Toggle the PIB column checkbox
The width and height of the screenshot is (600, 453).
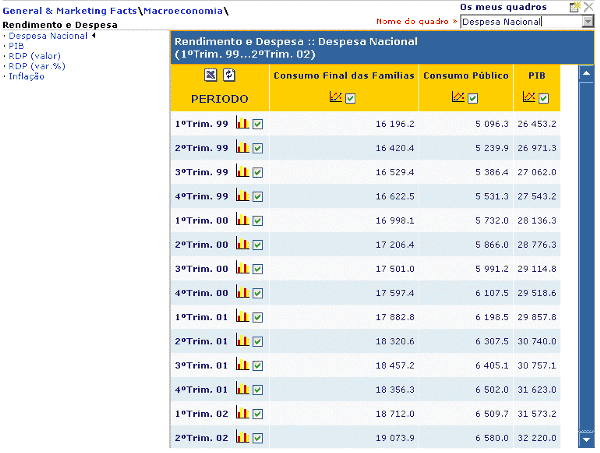click(544, 98)
